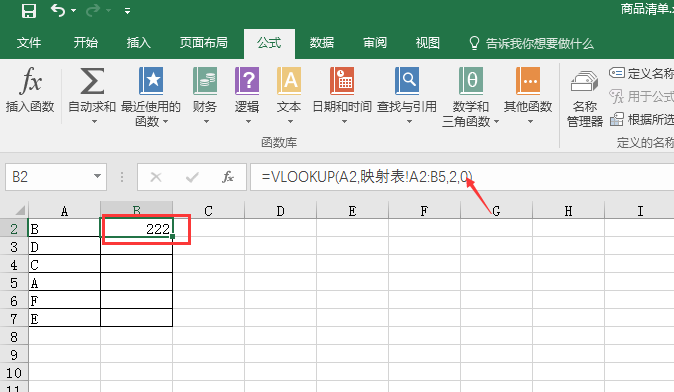Open Customize Quick Access Toolbar menu

[127, 11]
